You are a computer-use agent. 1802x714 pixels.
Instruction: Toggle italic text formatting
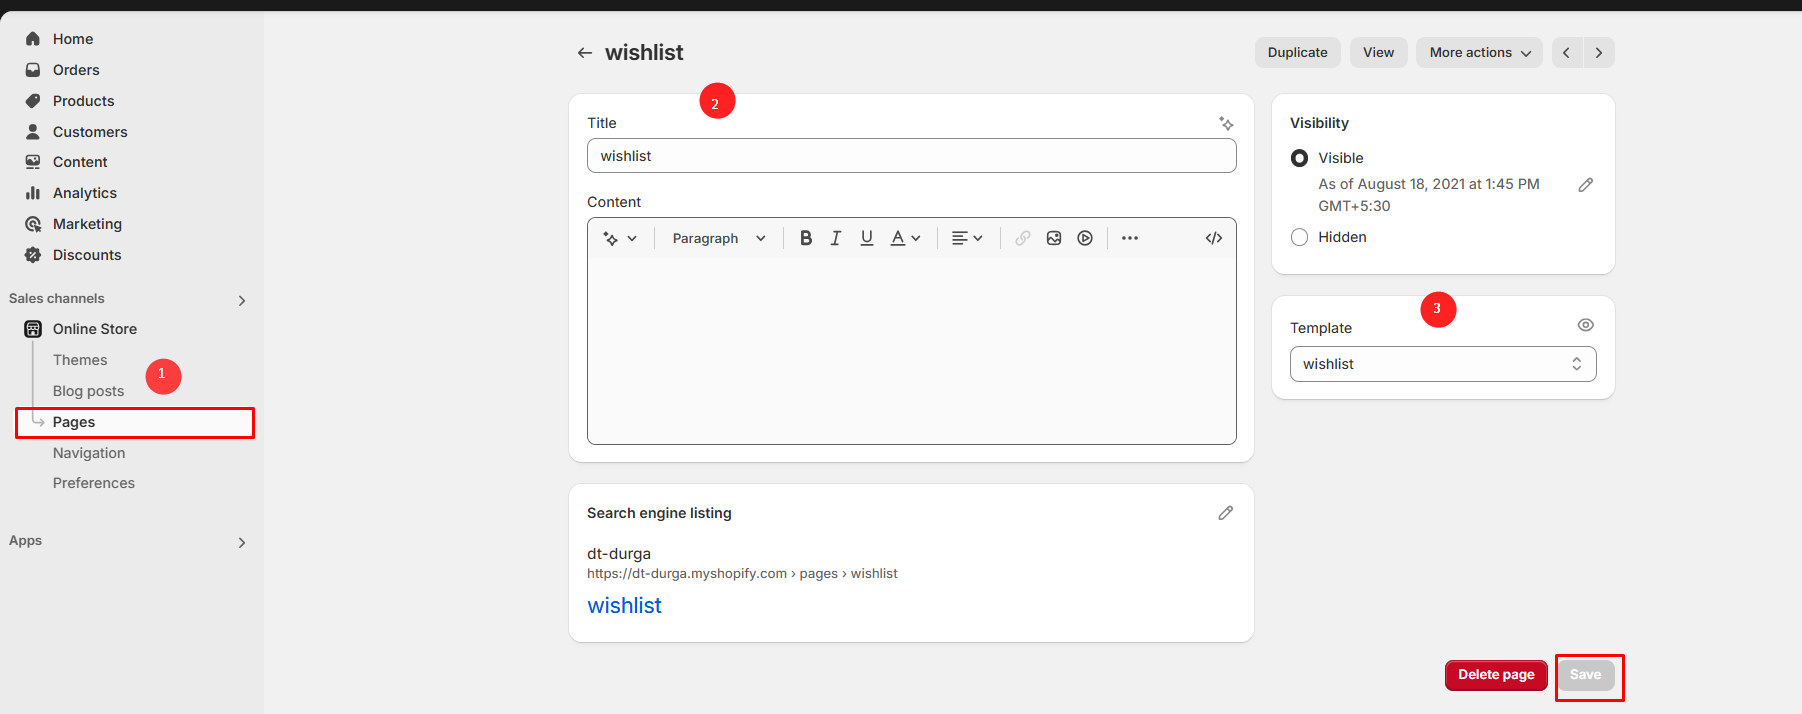pos(836,238)
